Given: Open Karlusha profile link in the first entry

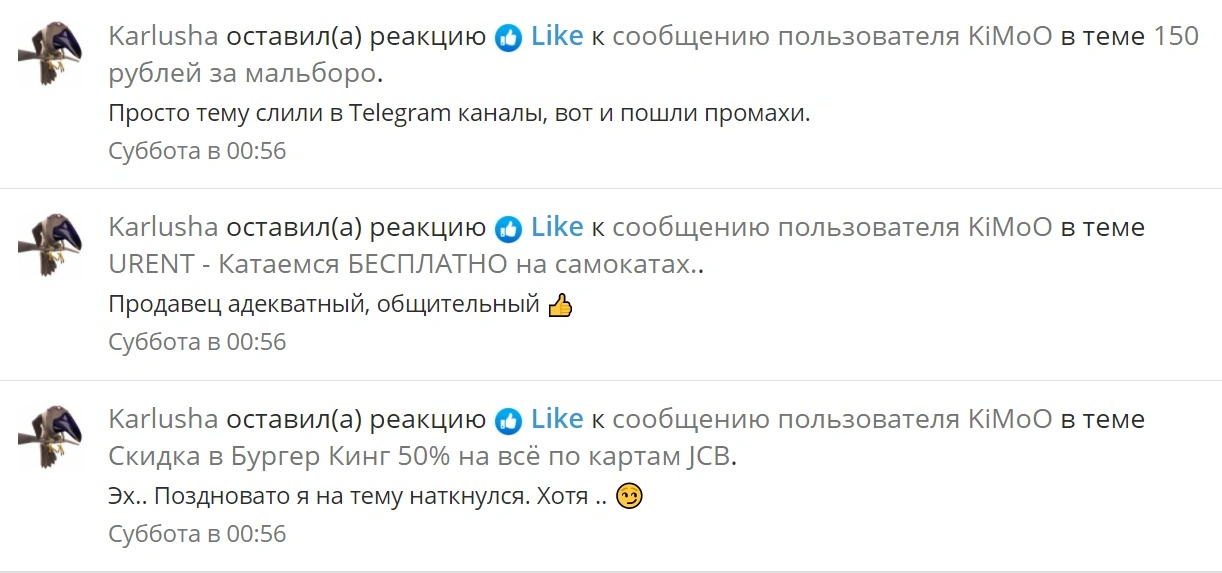Looking at the screenshot, I should point(164,37).
